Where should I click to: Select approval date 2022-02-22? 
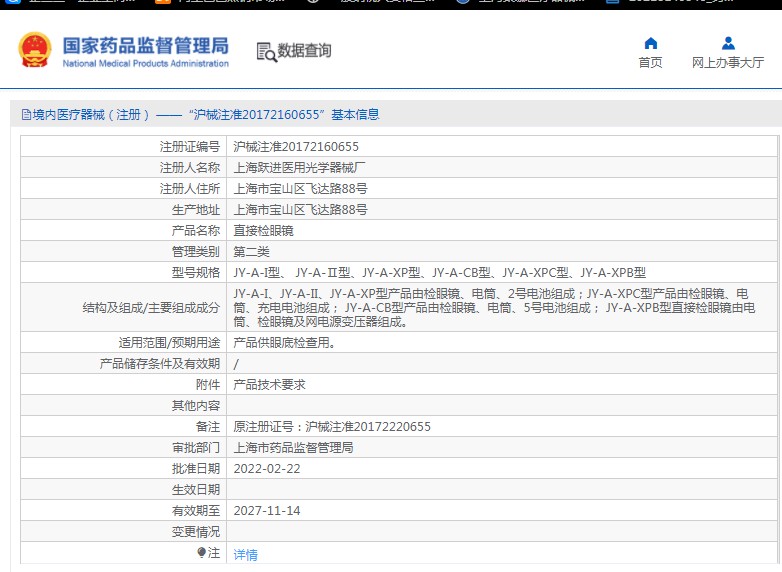tap(267, 469)
